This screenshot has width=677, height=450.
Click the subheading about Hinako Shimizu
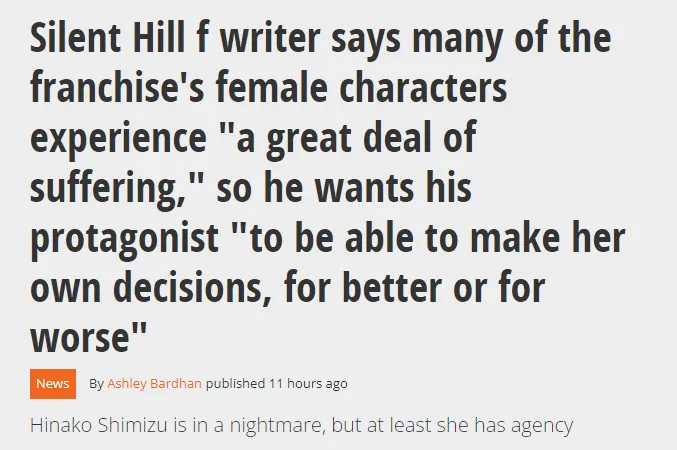pyautogui.click(x=301, y=425)
